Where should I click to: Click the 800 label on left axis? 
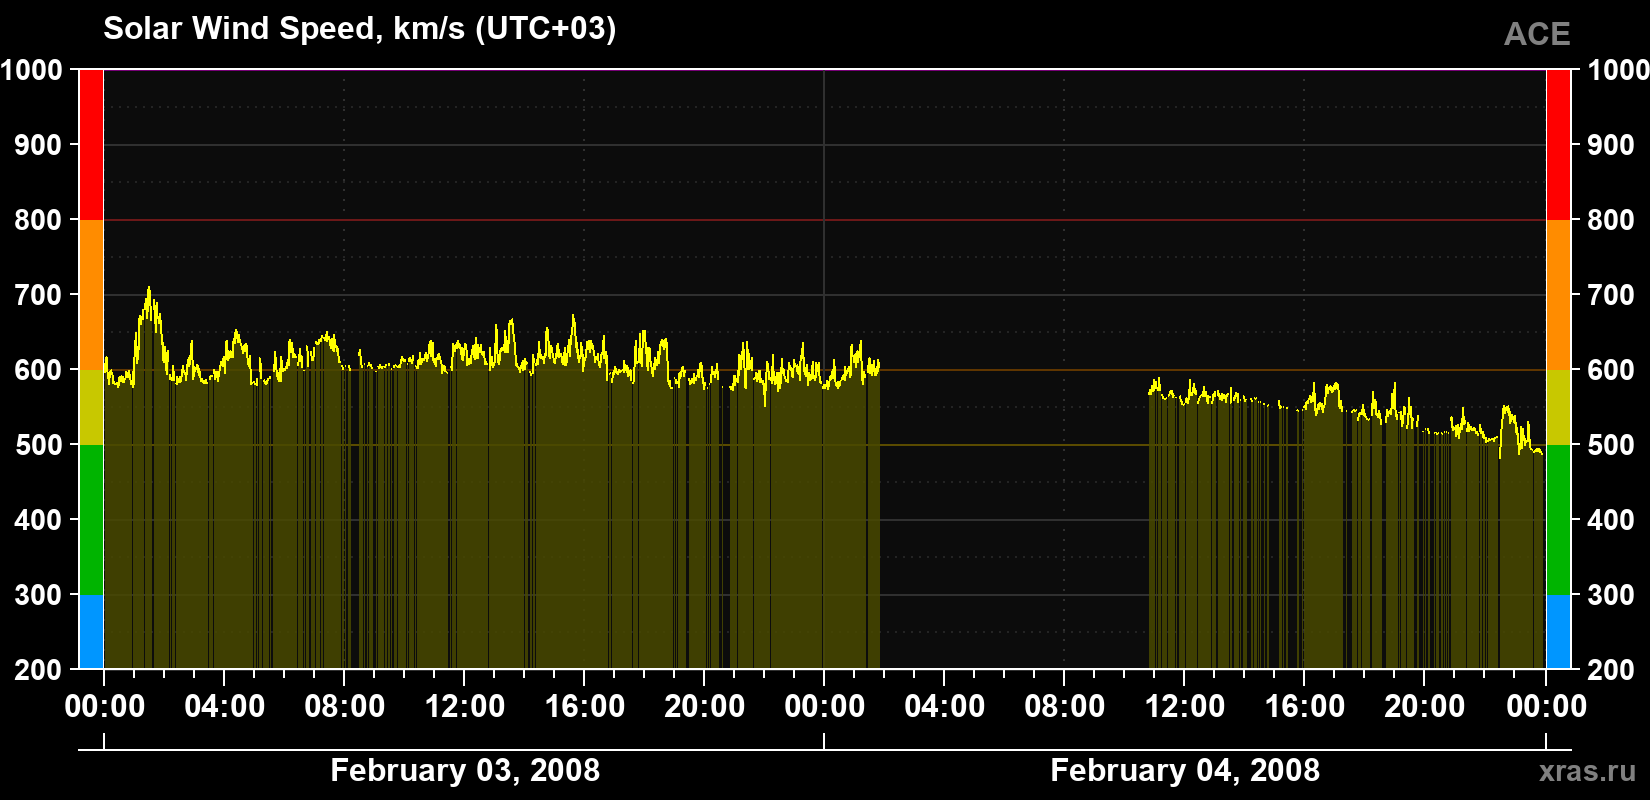(x=39, y=220)
